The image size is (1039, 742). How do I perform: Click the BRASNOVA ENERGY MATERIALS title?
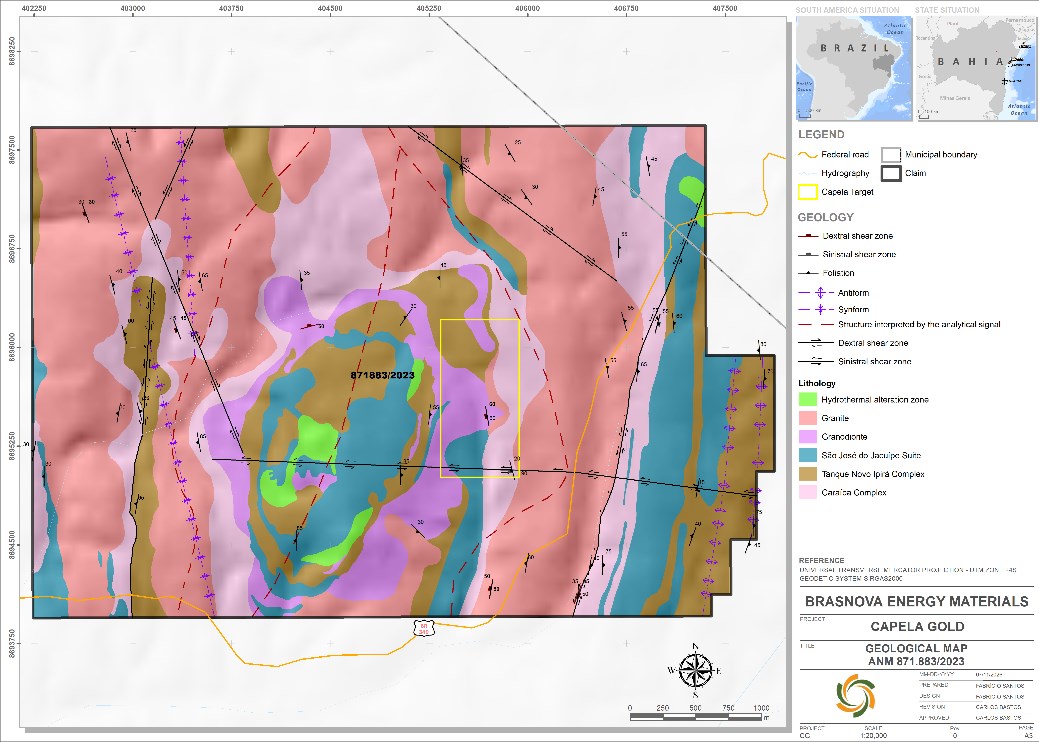[x=916, y=602]
